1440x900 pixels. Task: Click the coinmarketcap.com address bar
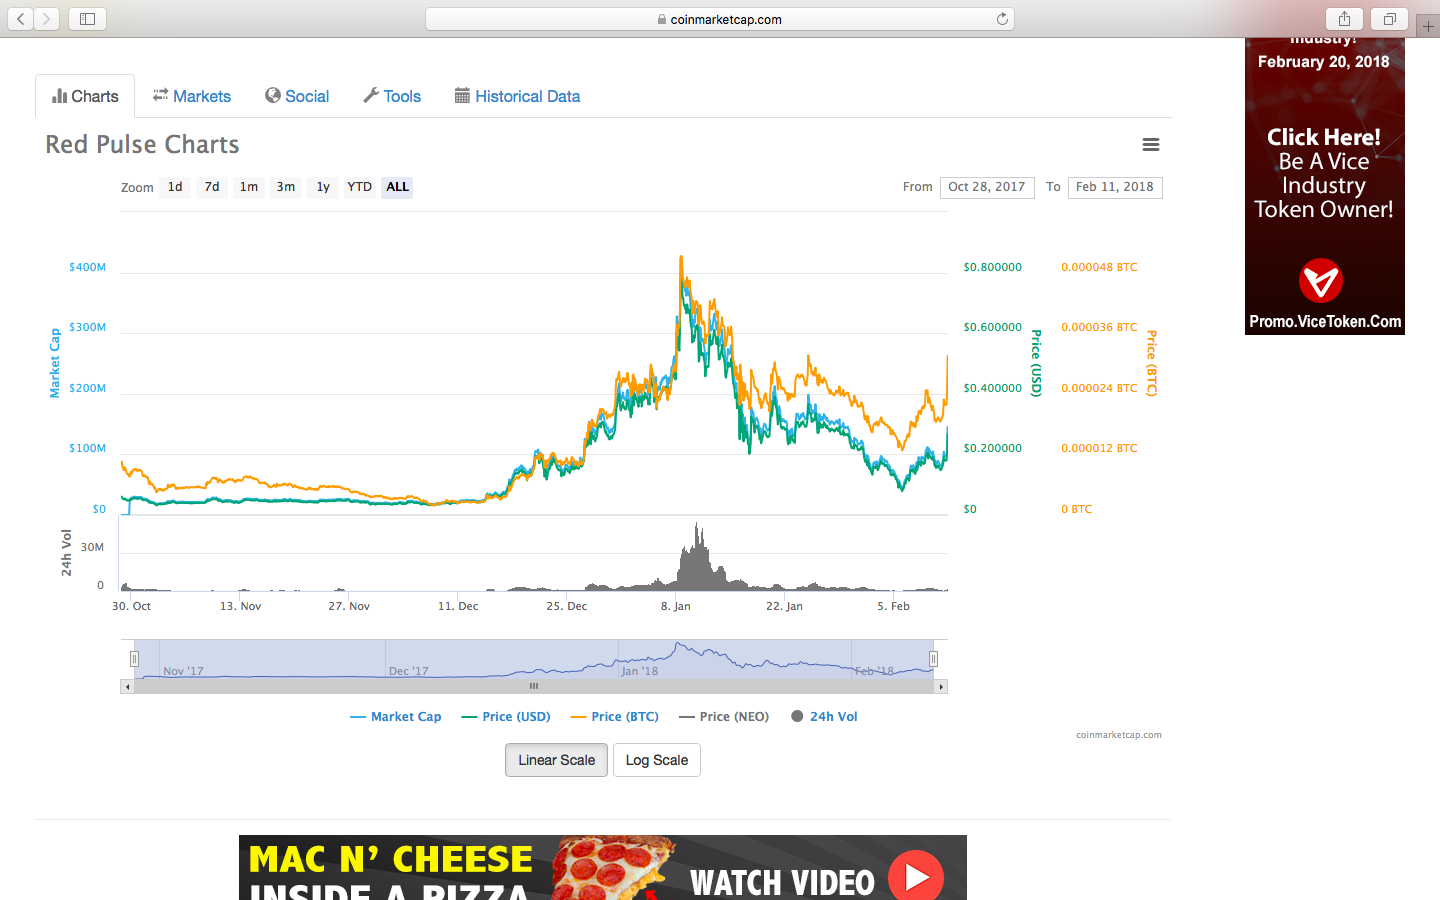pos(720,19)
